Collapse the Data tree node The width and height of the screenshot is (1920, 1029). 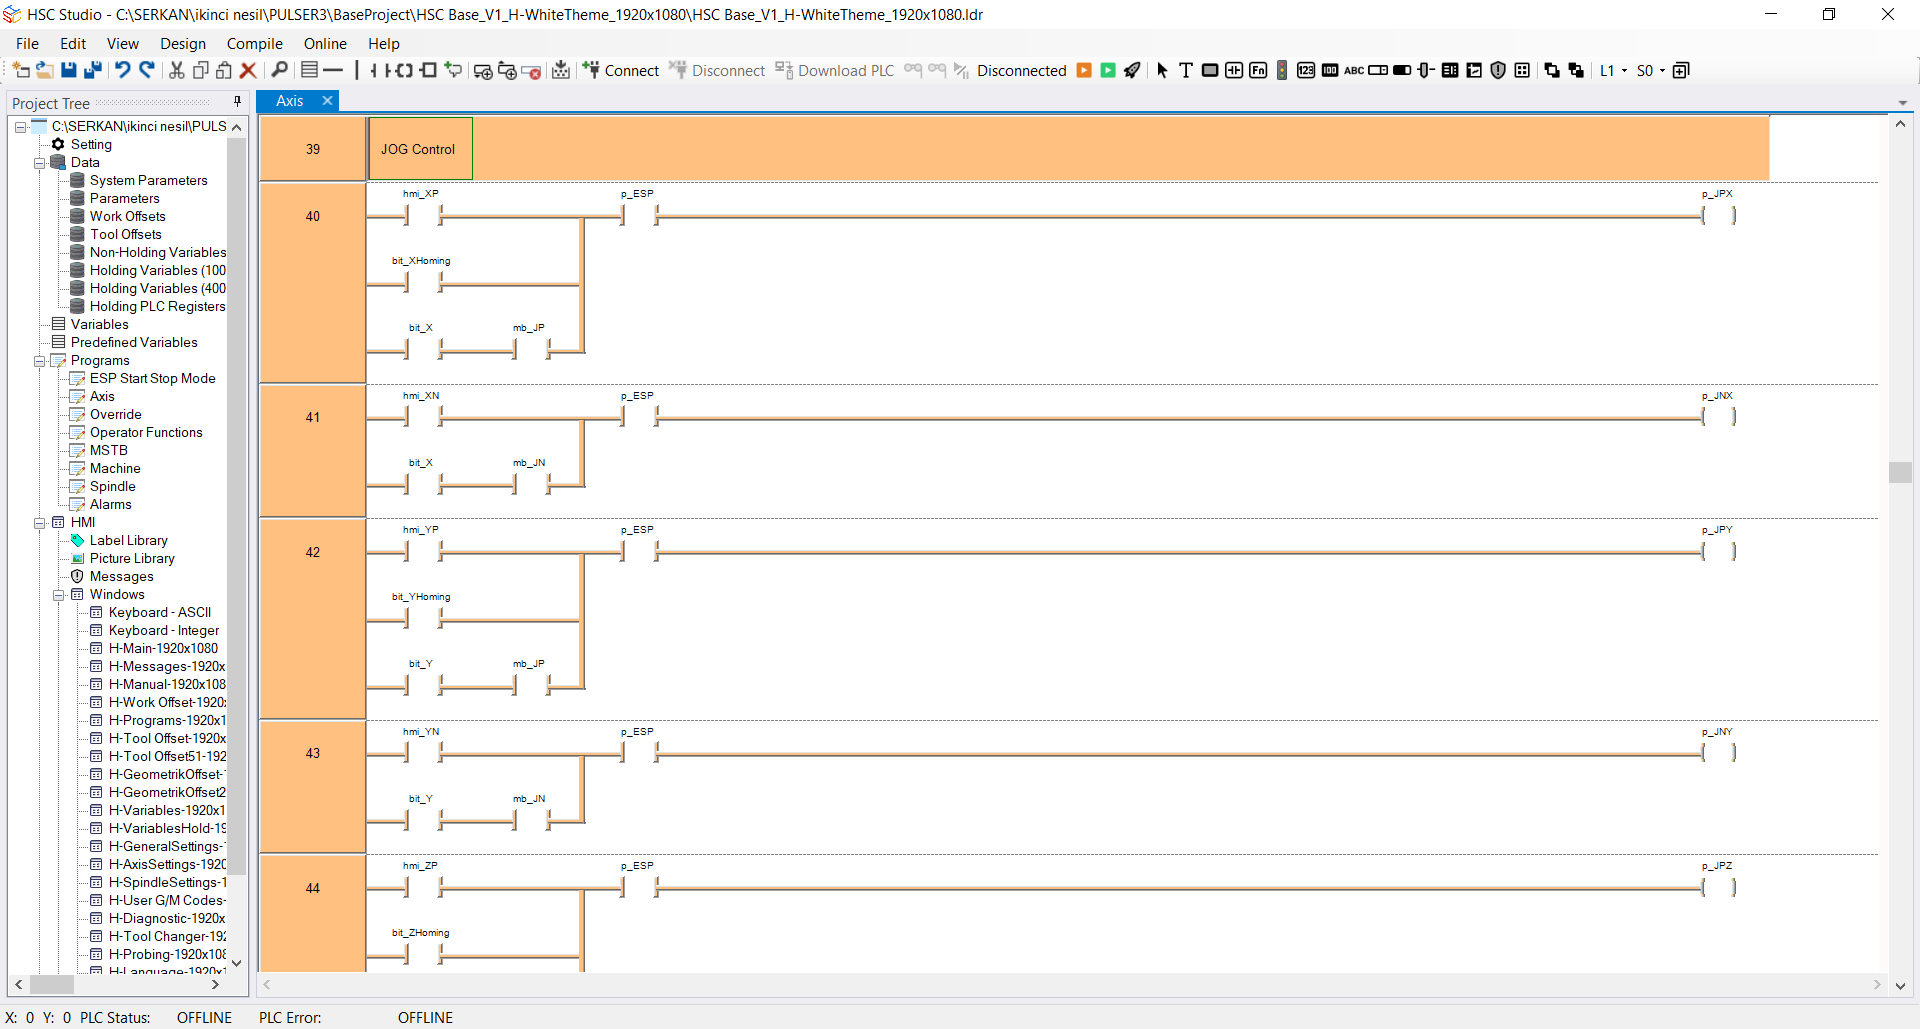pos(39,163)
